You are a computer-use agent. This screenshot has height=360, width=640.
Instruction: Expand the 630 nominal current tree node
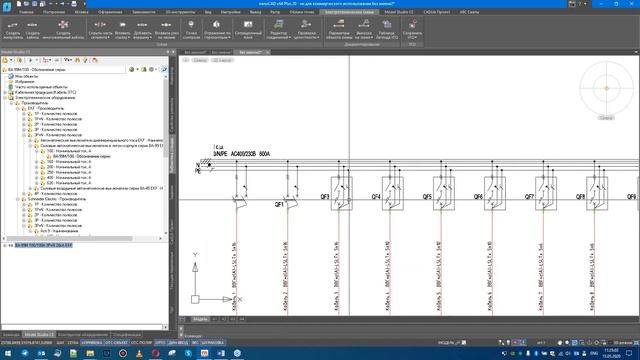(37, 183)
